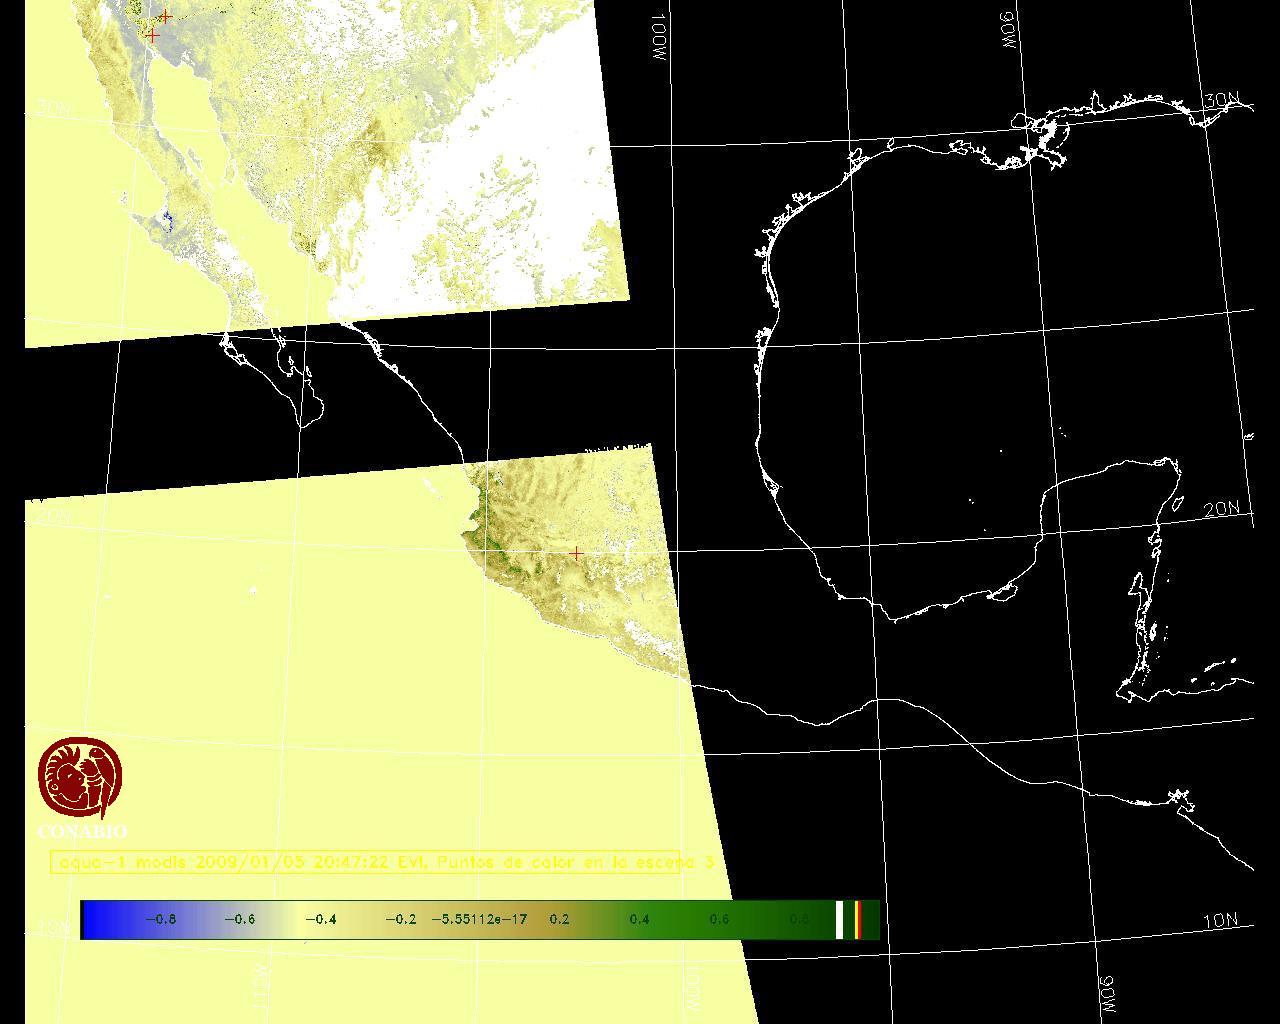
Task: Click the '100W' longitude label along the top edge
Action: coord(659,39)
